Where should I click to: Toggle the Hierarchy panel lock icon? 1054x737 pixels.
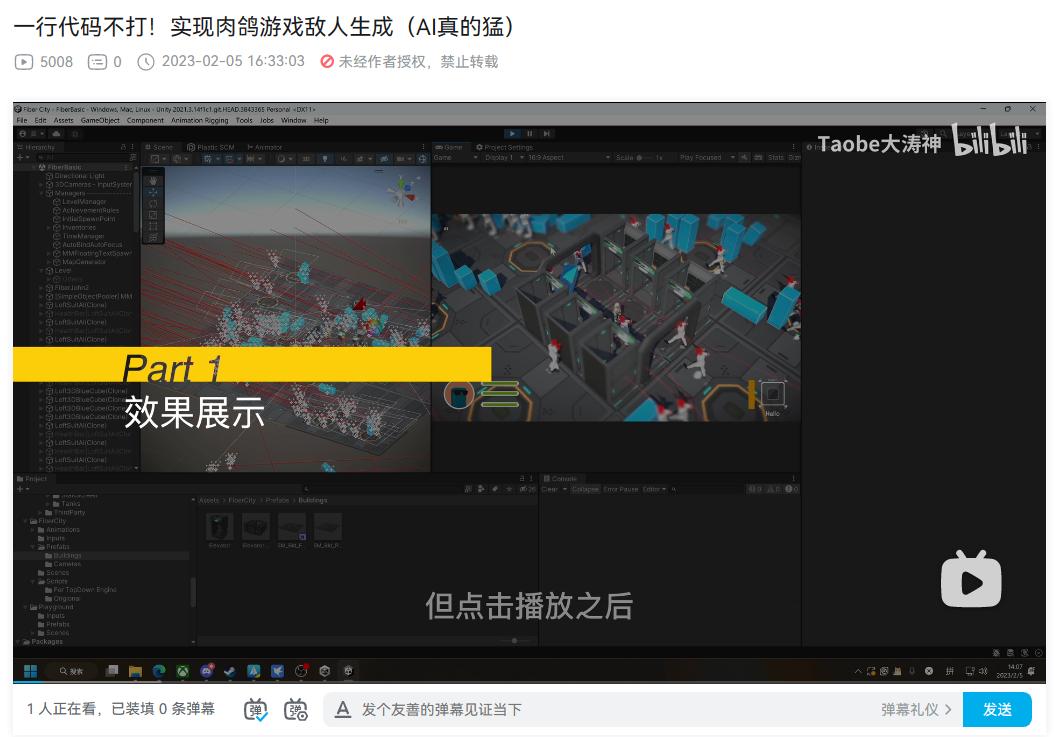pos(123,147)
